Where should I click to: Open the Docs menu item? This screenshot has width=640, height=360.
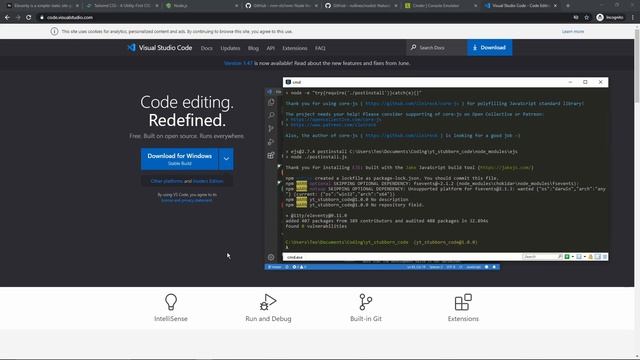(x=207, y=48)
